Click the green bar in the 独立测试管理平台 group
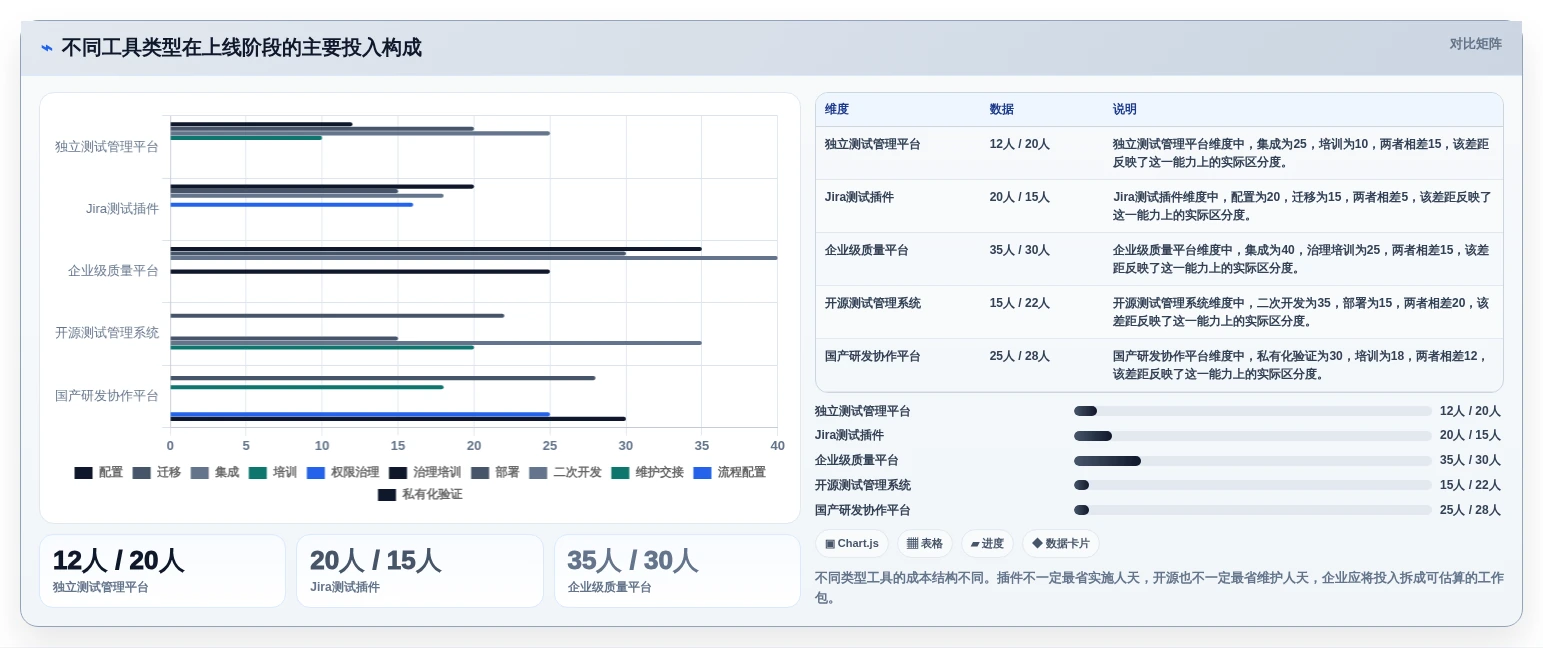 [x=246, y=138]
